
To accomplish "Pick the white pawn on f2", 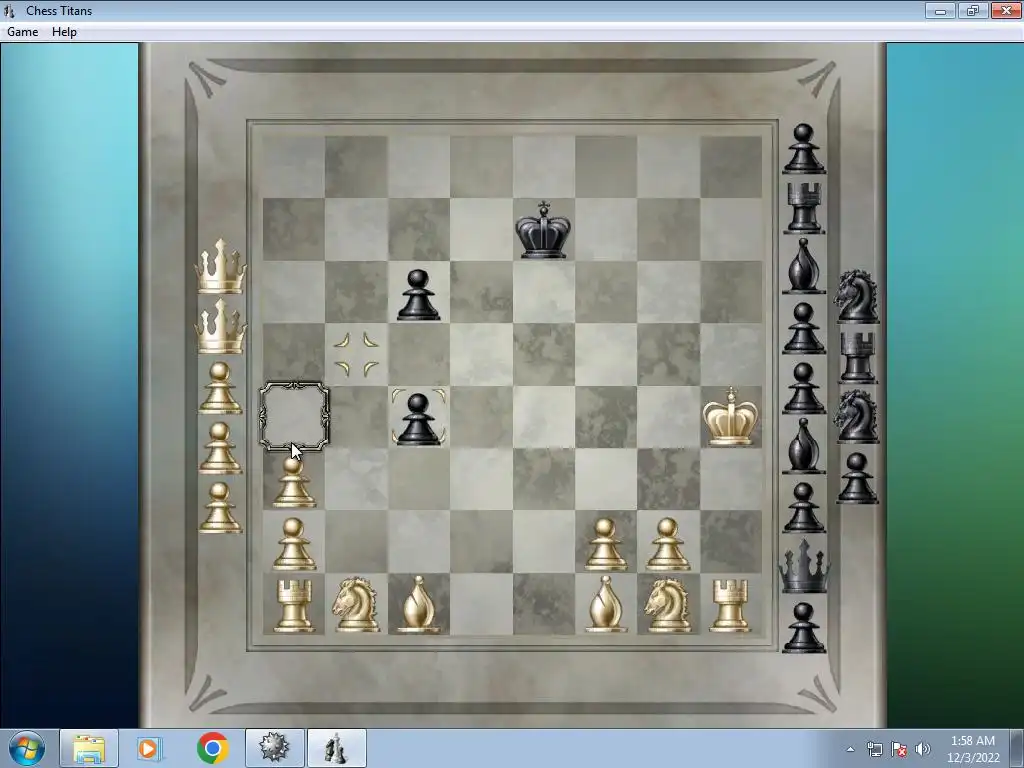I will point(605,544).
